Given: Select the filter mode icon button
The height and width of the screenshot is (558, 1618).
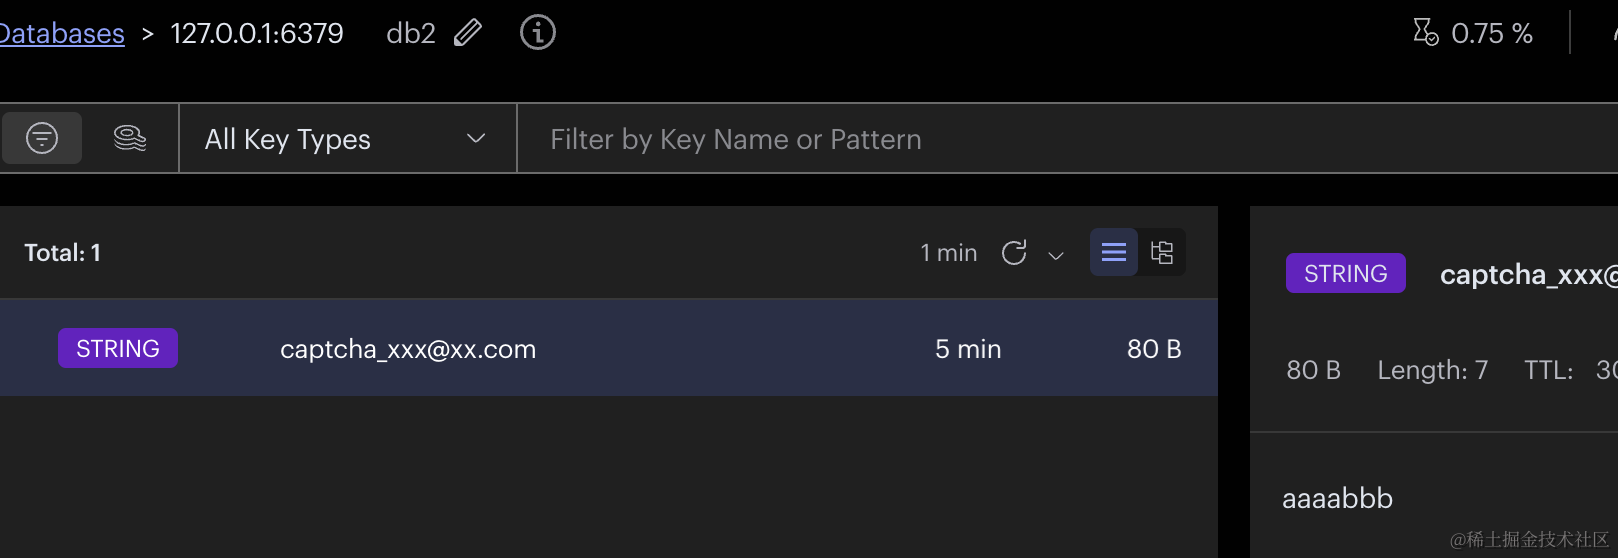Looking at the screenshot, I should pyautogui.click(x=42, y=138).
